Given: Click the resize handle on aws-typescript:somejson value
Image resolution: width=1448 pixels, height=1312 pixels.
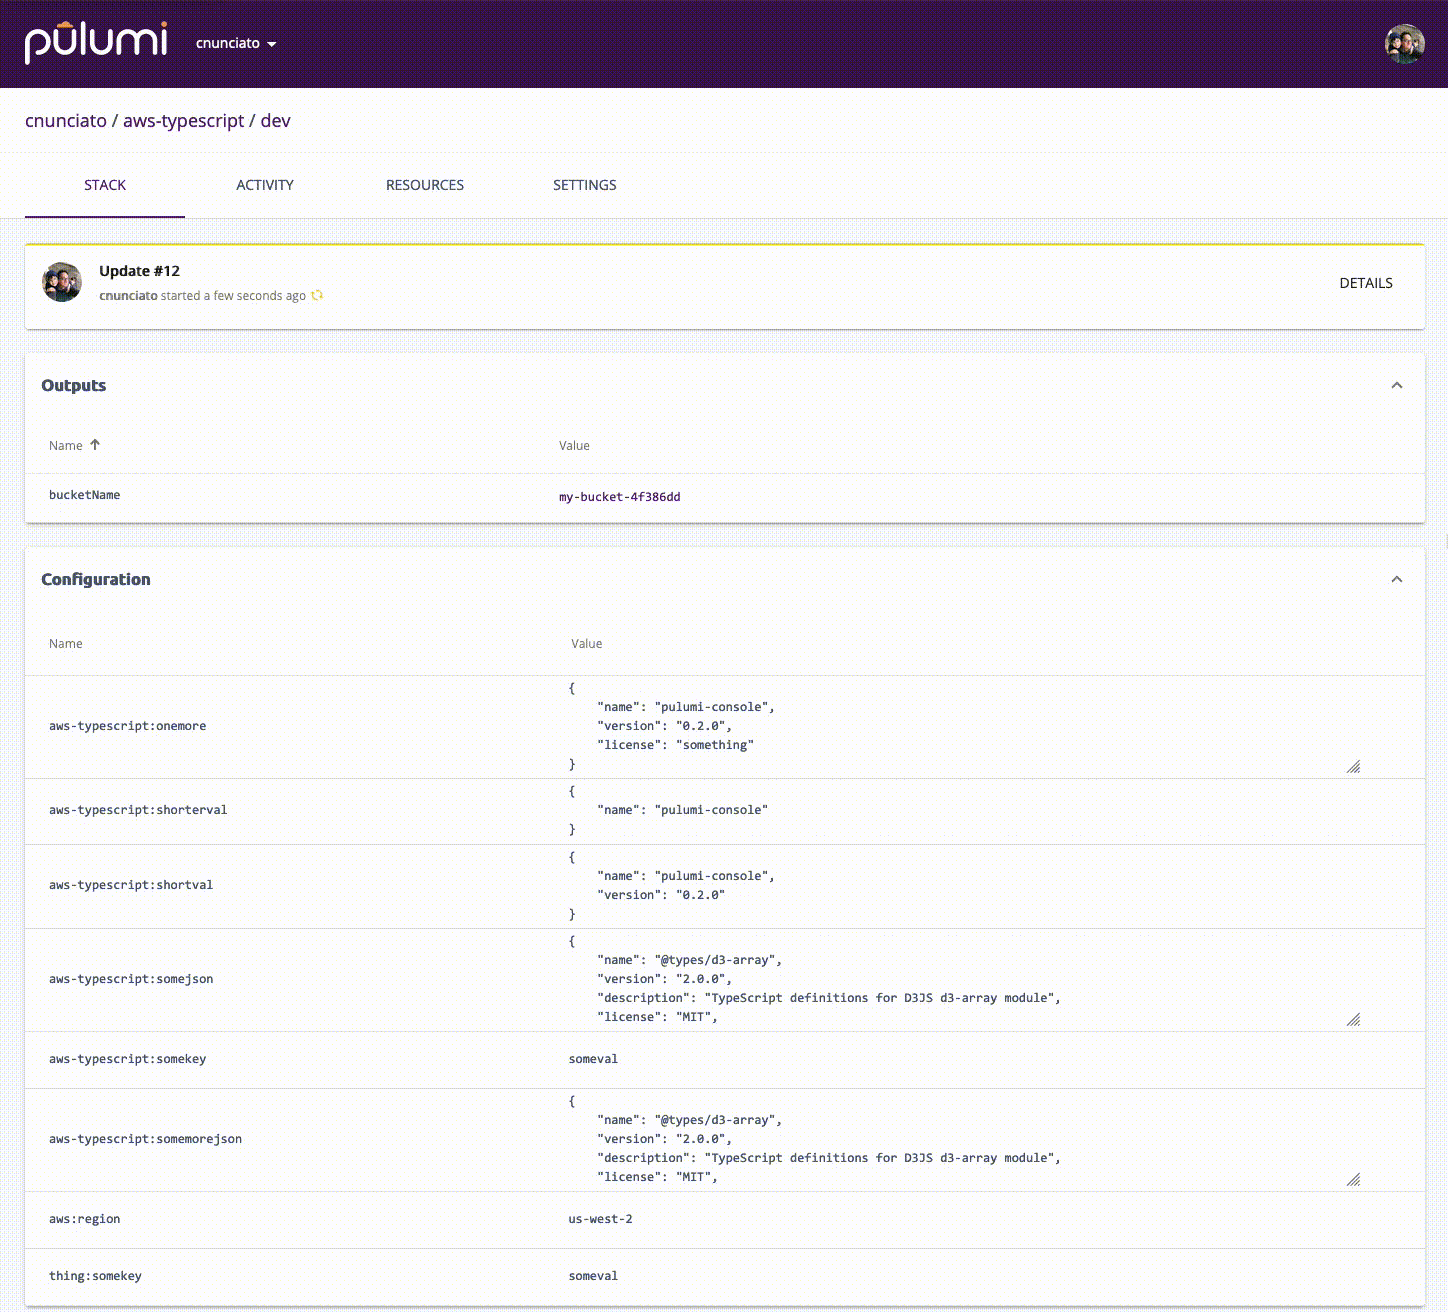Looking at the screenshot, I should (1354, 1019).
